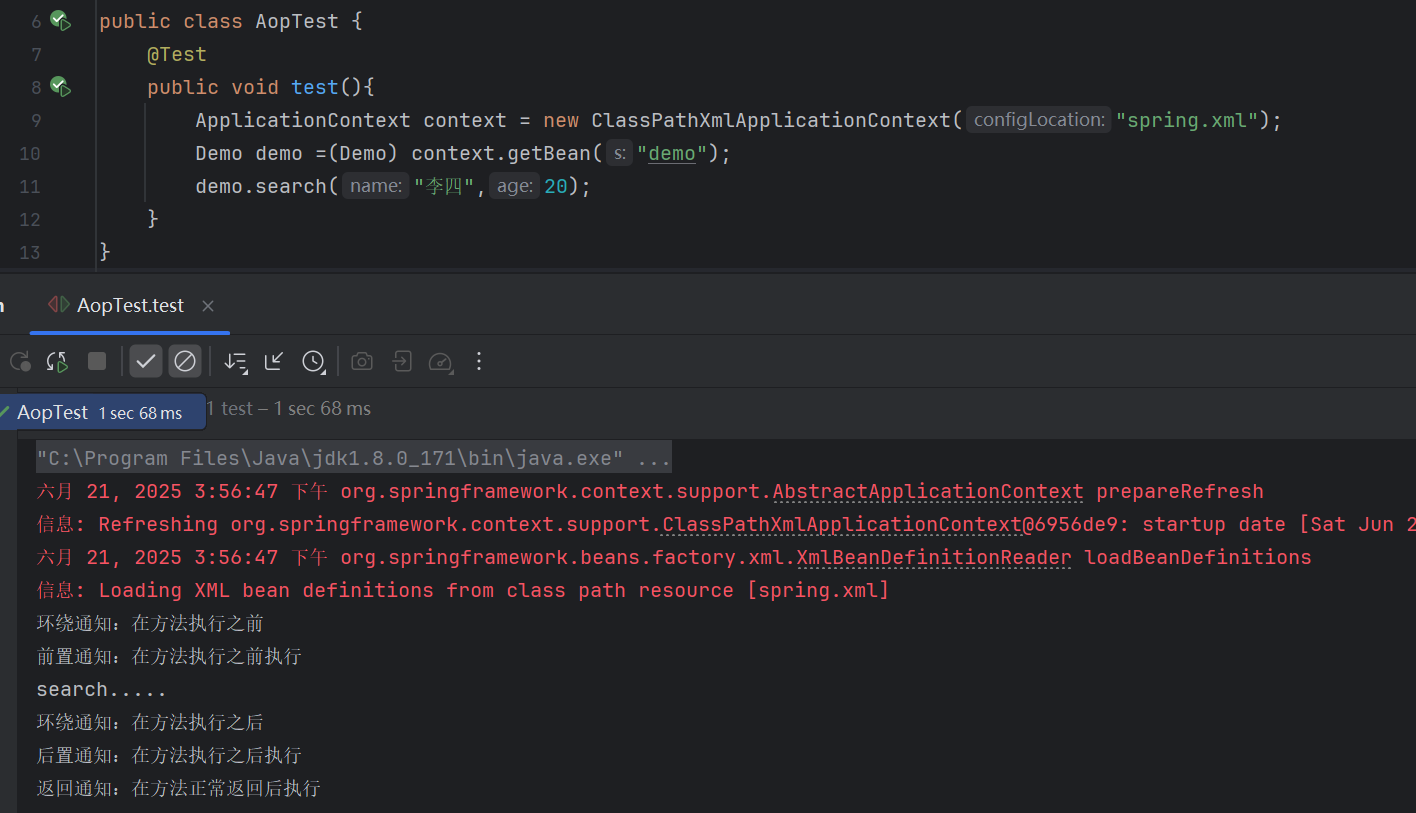Run the AopTest class gutter icon on line 6
Viewport: 1416px width, 813px height.
point(60,19)
